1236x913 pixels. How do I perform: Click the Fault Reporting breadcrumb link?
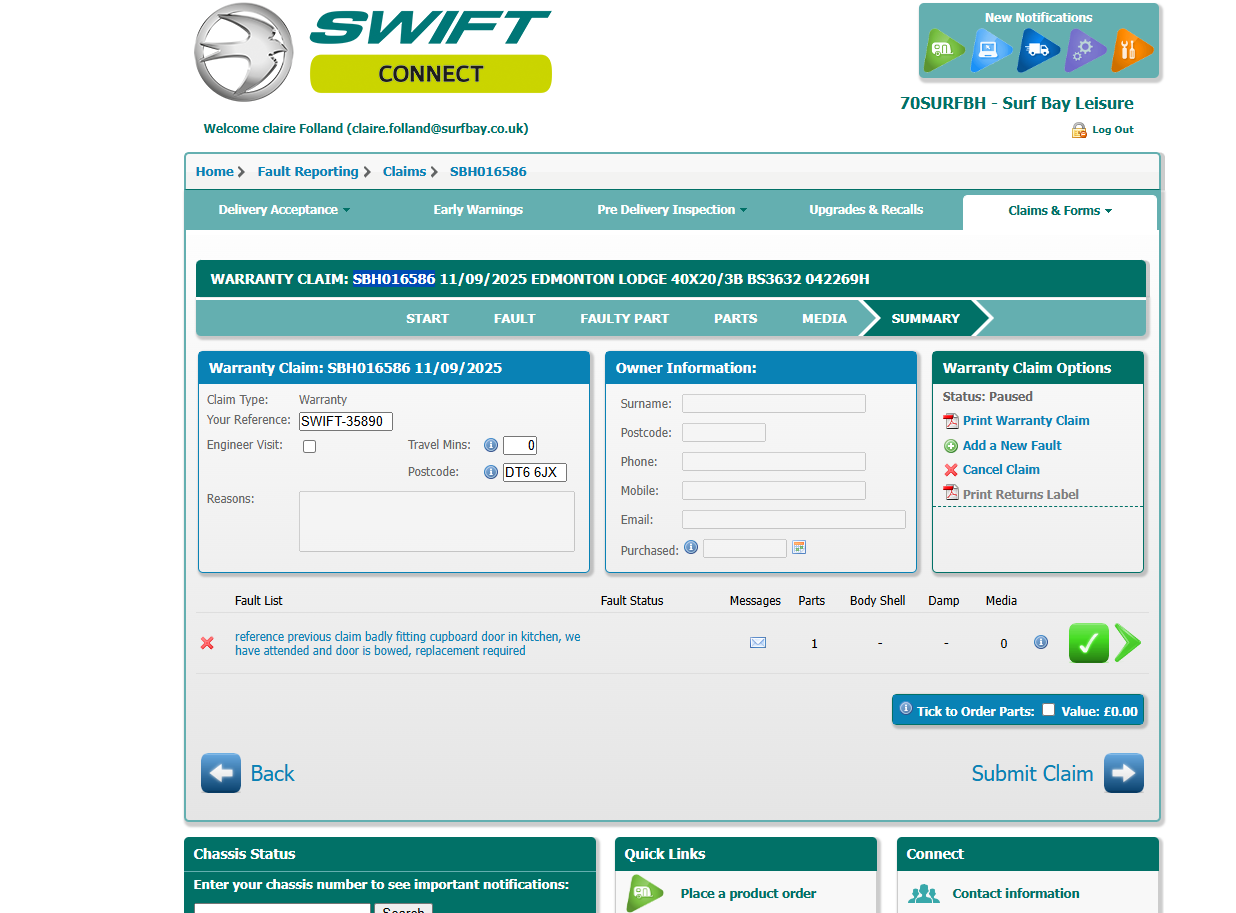308,171
